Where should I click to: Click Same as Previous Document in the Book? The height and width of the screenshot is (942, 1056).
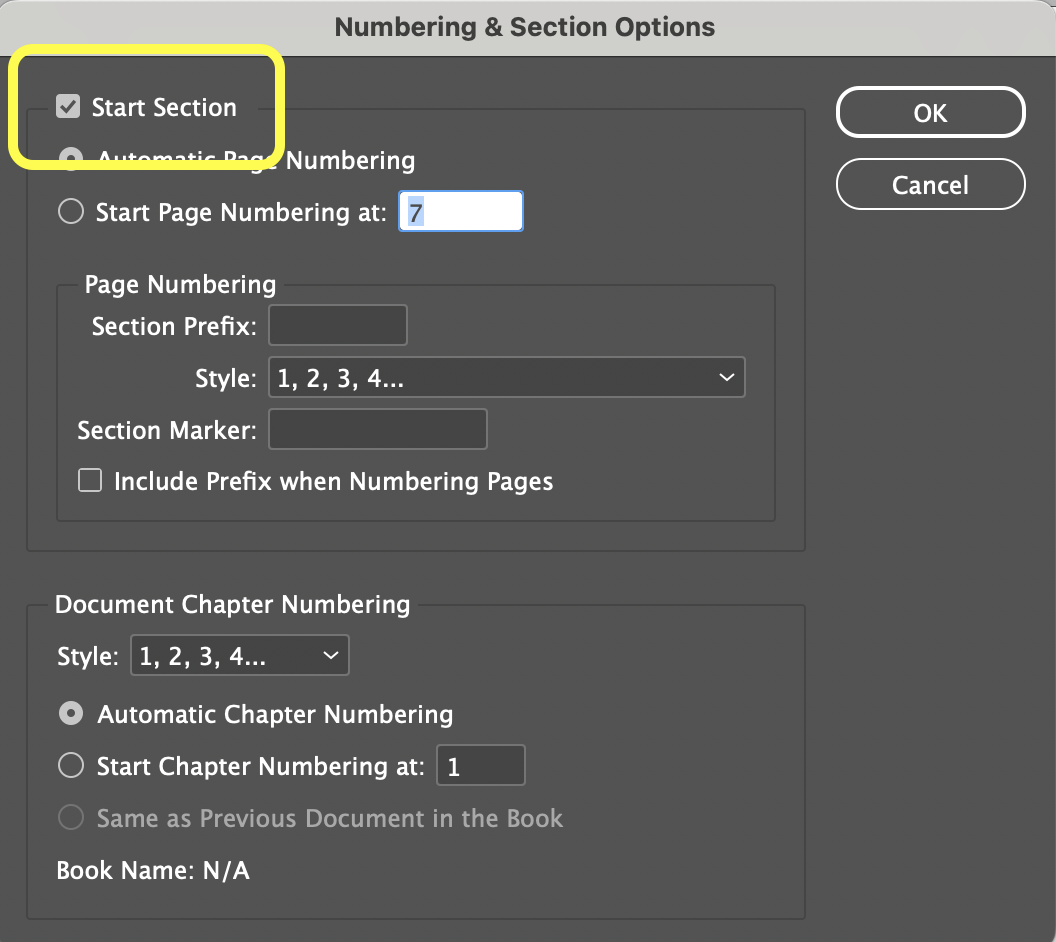coord(71,818)
